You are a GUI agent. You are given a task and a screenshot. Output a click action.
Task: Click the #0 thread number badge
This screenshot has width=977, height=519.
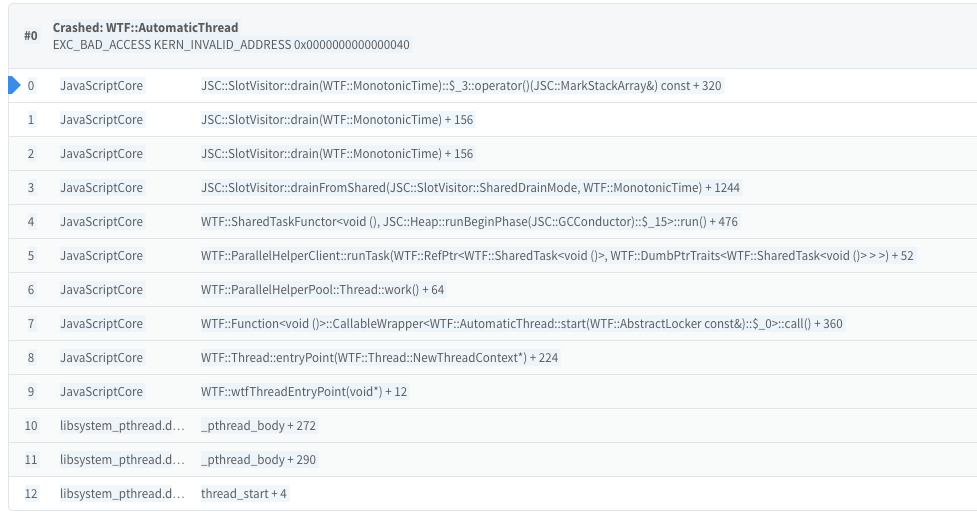pyautogui.click(x=30, y=35)
